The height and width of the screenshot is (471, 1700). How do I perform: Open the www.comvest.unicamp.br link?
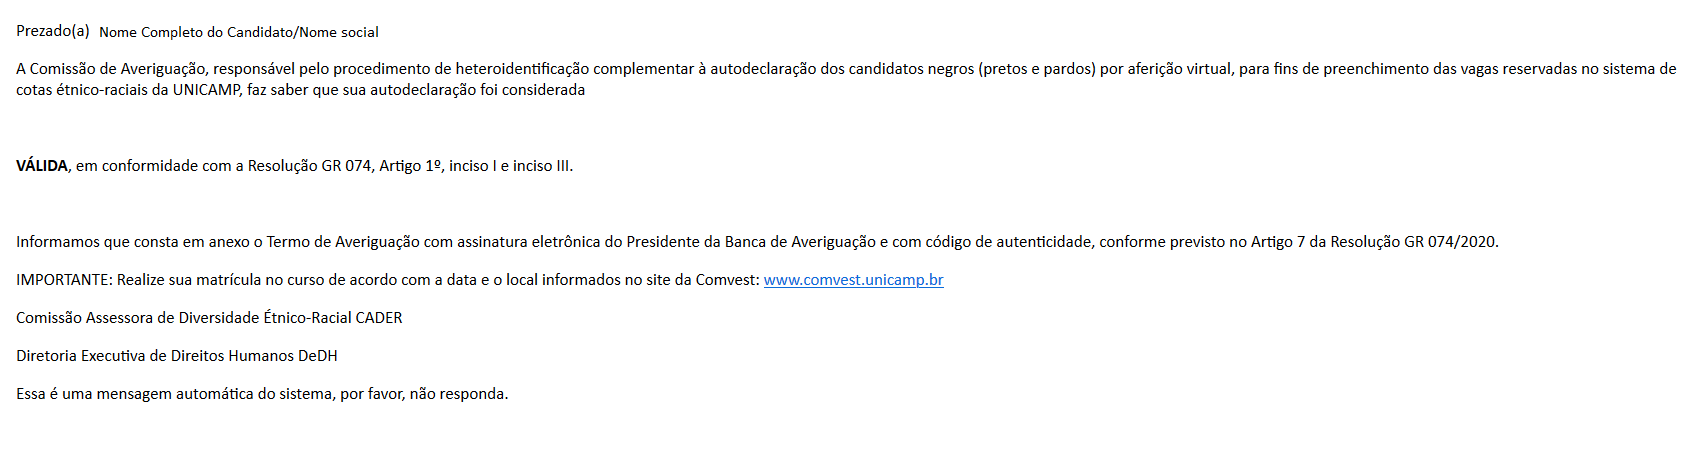point(853,280)
